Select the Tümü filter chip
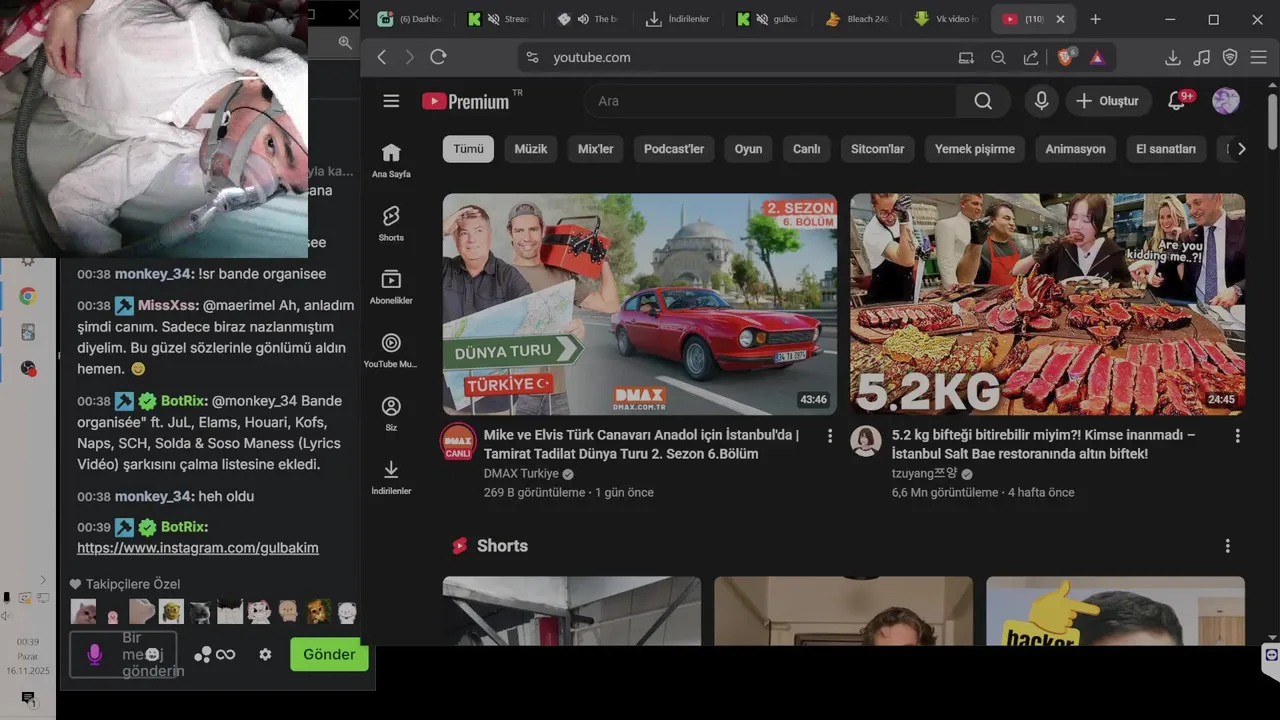 tap(468, 149)
